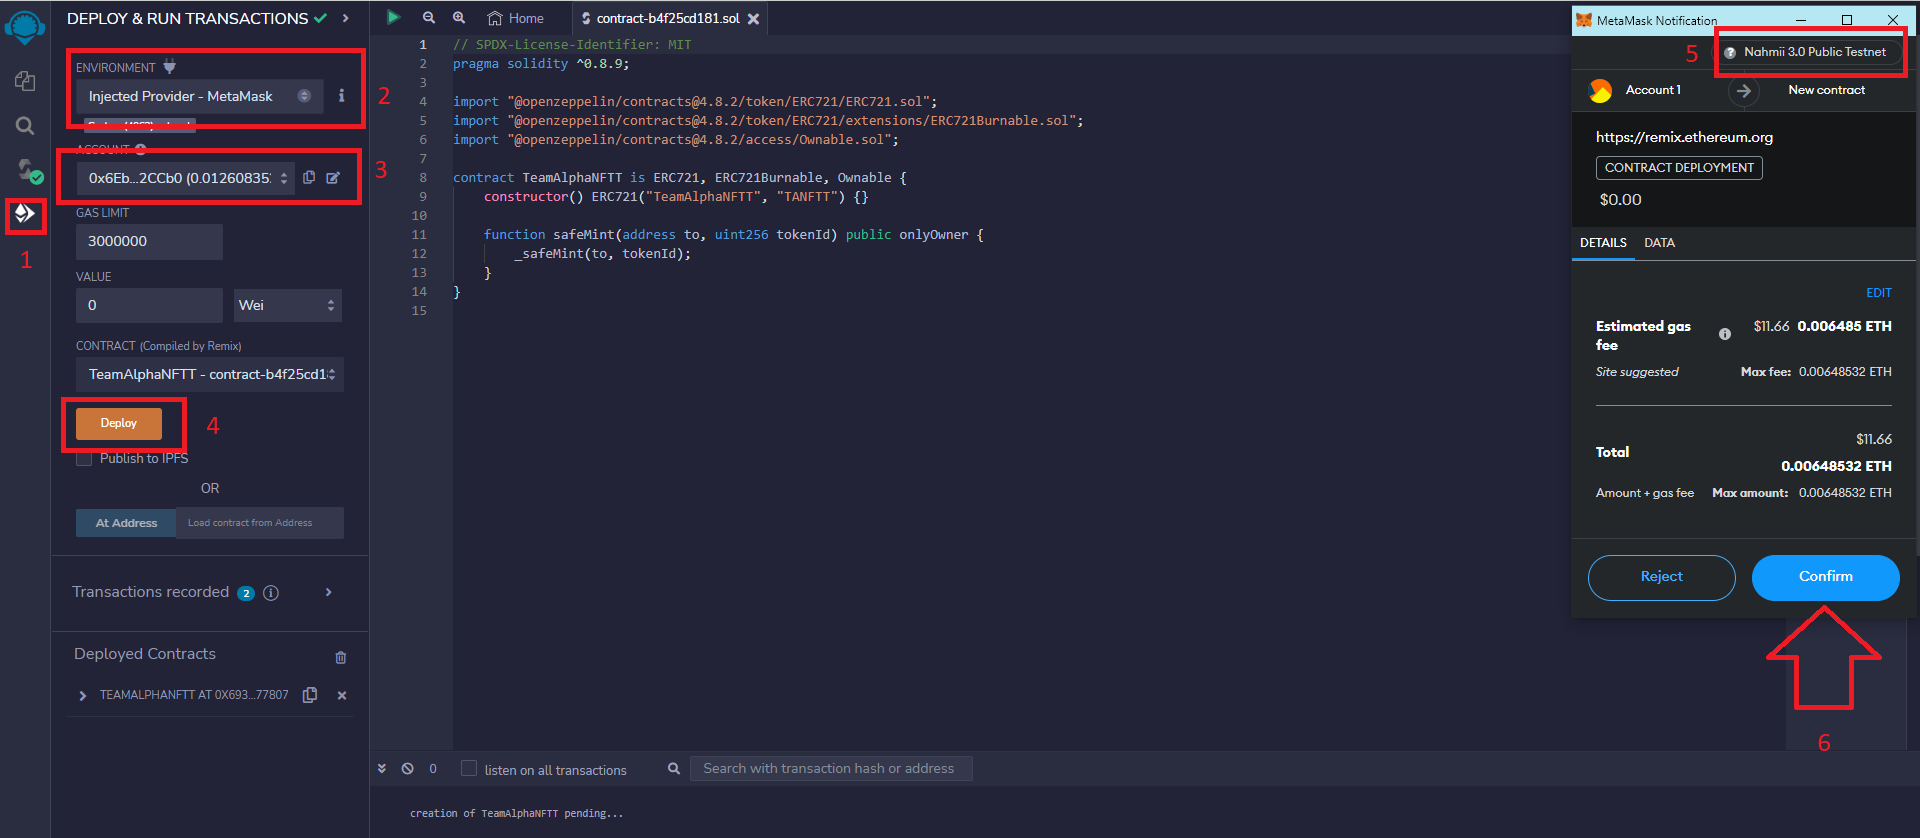Click the At Address button

[126, 523]
